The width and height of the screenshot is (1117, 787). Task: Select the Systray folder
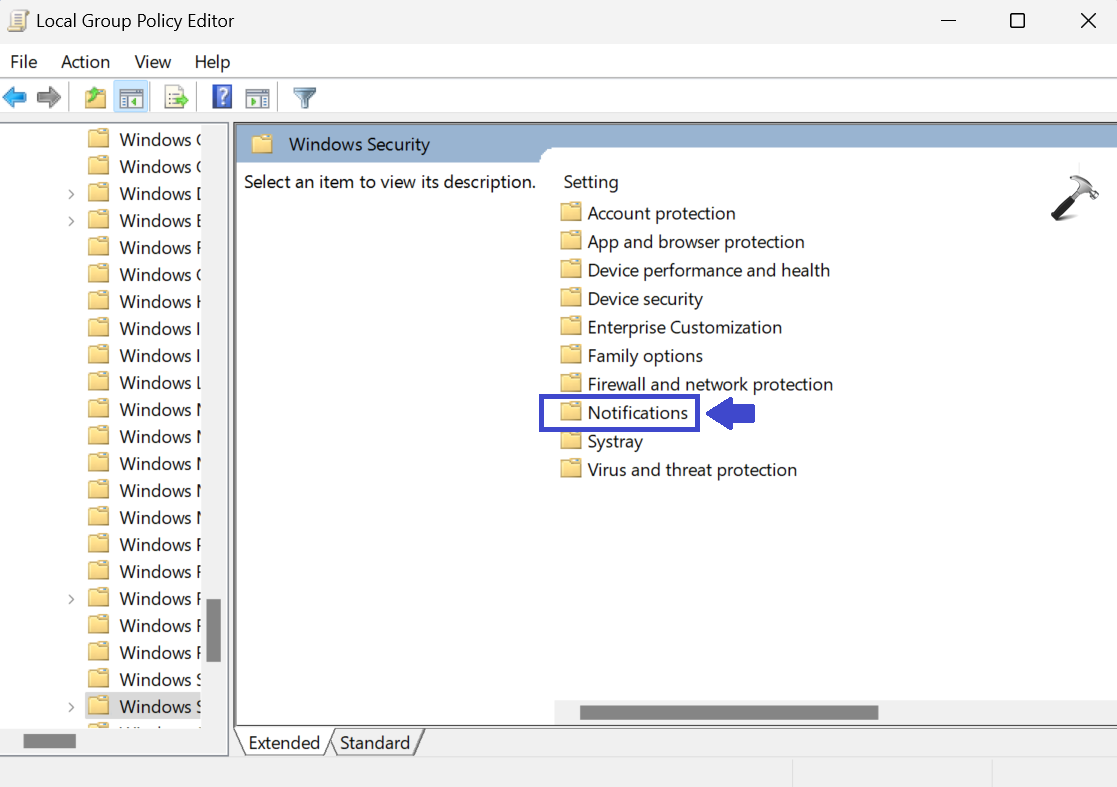pyautogui.click(x=601, y=441)
